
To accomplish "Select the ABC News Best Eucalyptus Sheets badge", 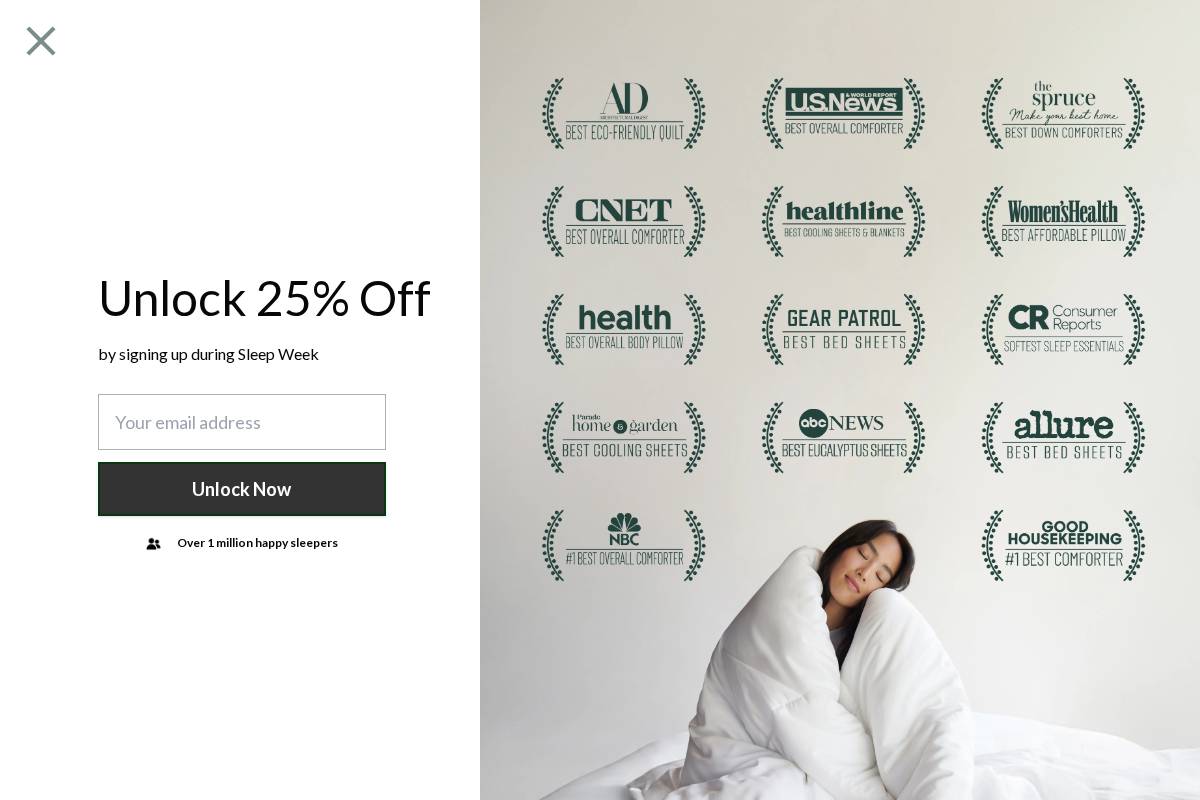I will [x=844, y=437].
